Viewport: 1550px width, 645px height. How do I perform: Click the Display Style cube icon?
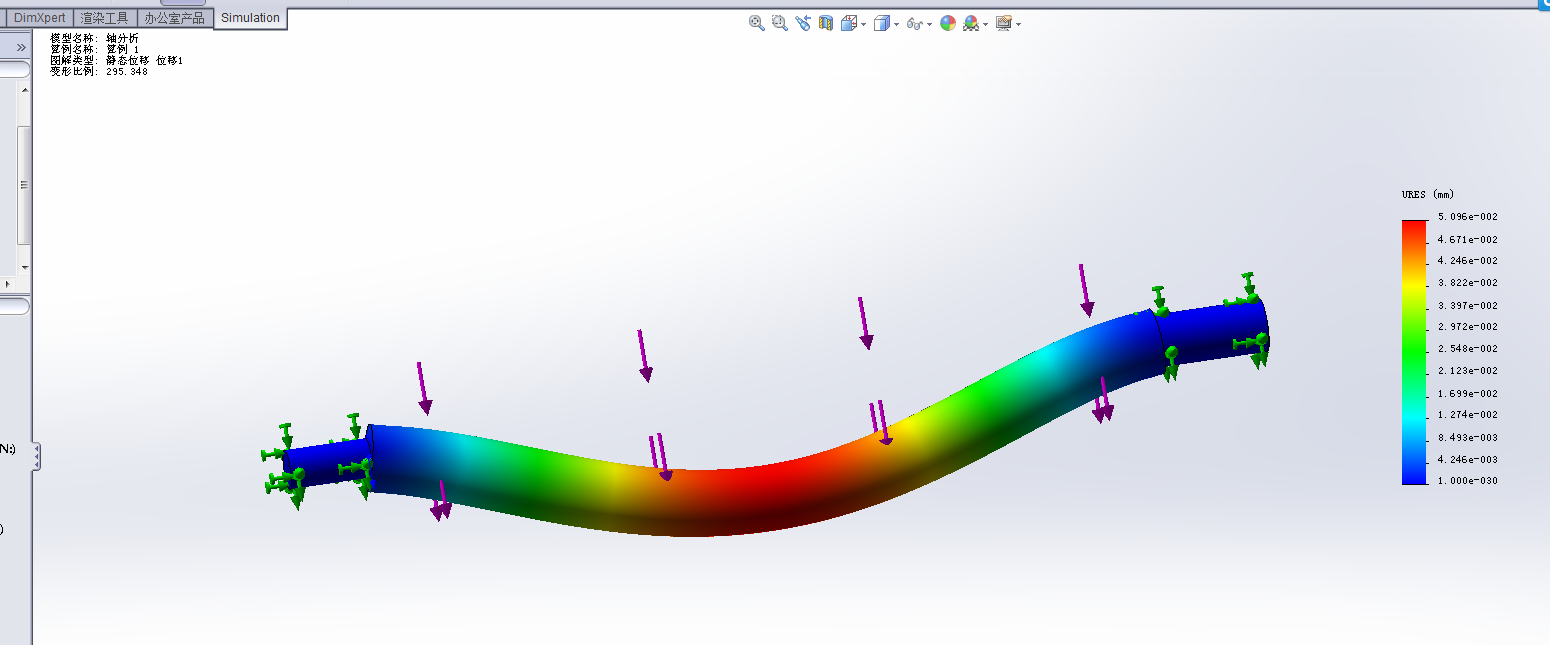pos(881,23)
